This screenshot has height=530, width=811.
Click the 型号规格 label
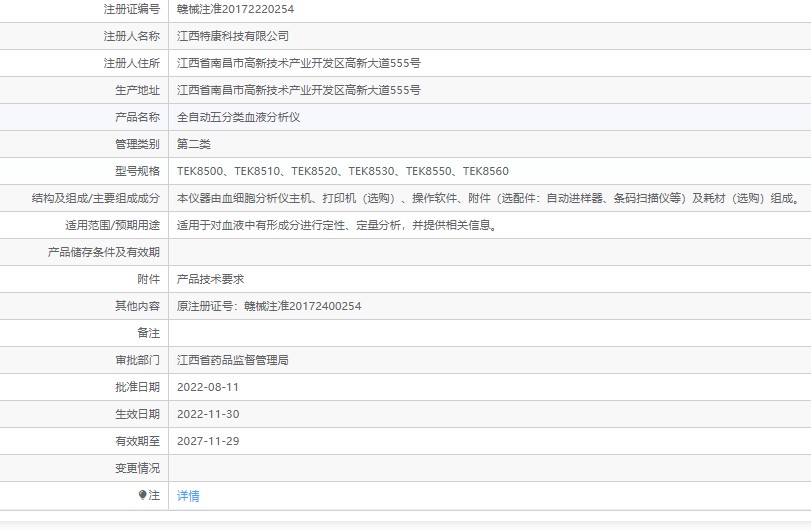click(138, 171)
